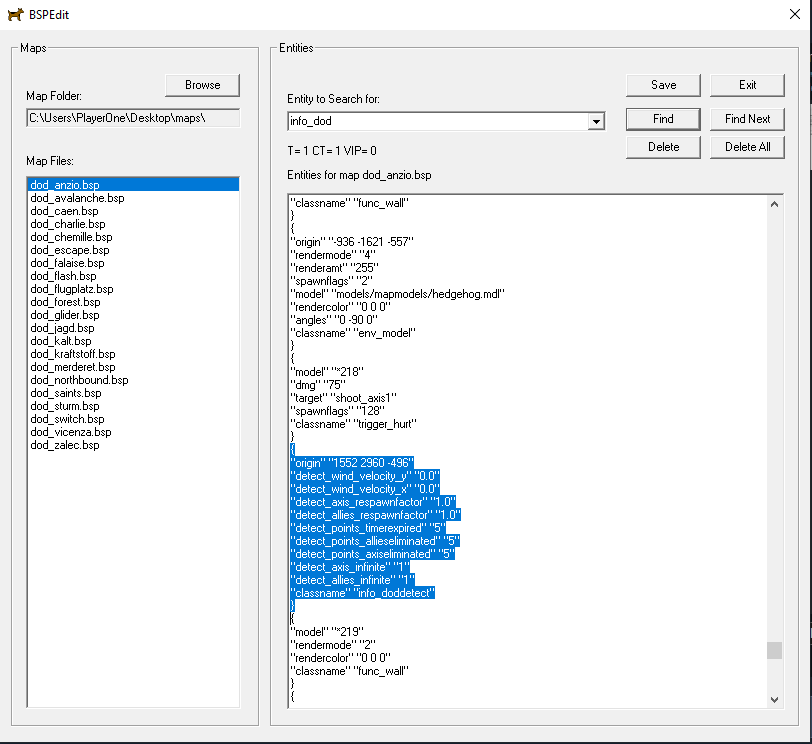The height and width of the screenshot is (744, 812).
Task: Click the detect_points_timerexpired line
Action: point(368,528)
